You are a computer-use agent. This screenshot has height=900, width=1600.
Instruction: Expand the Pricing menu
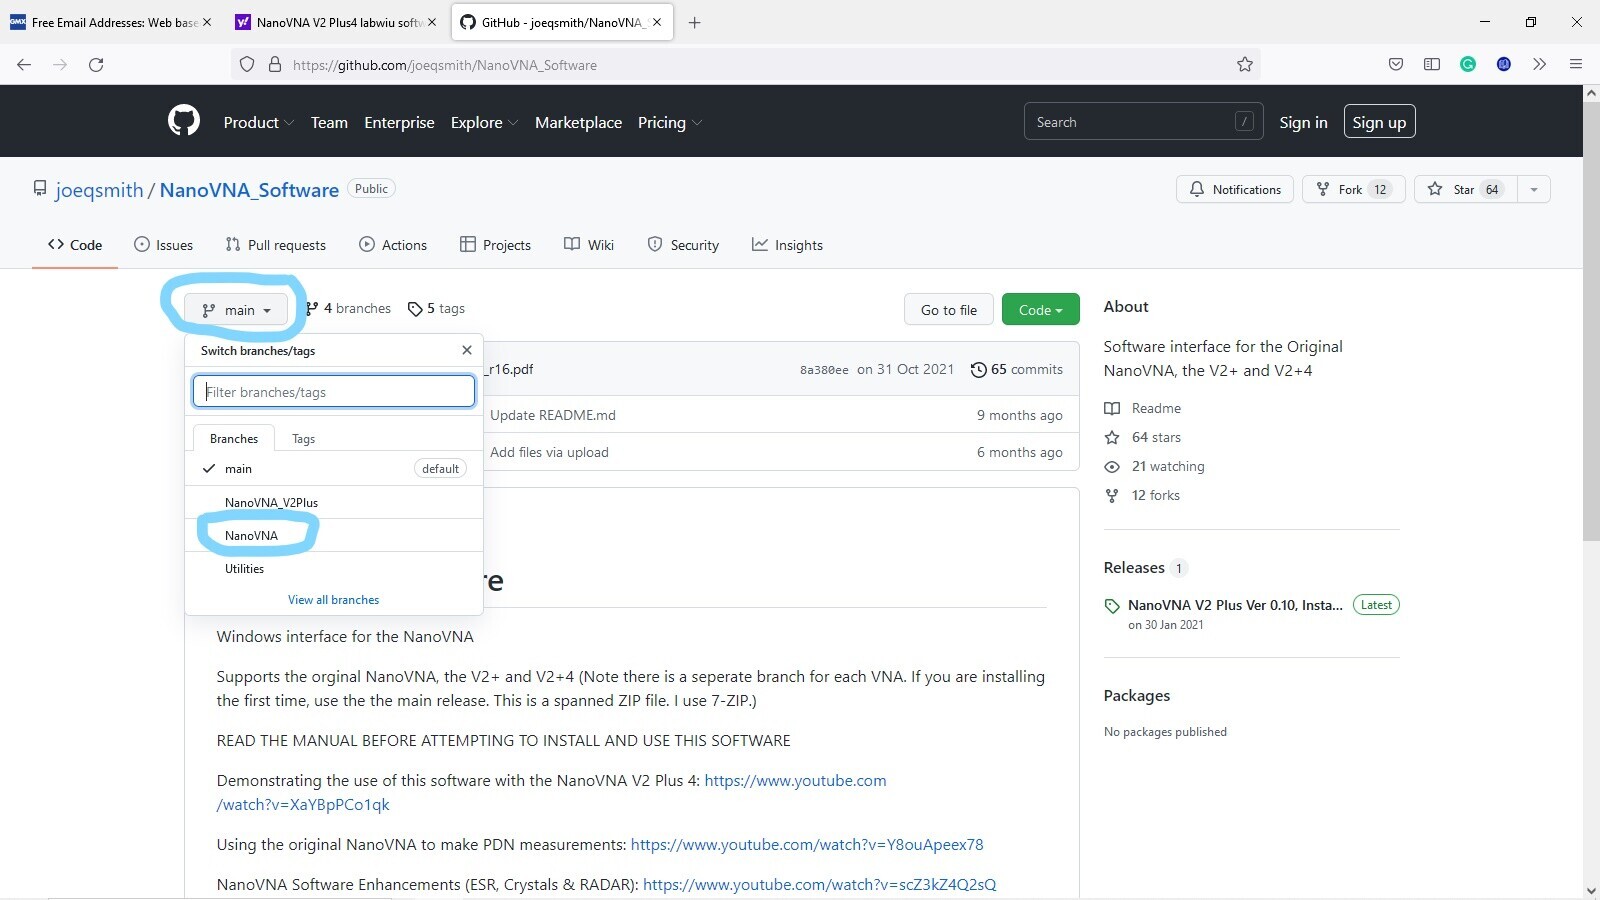[x=670, y=122]
